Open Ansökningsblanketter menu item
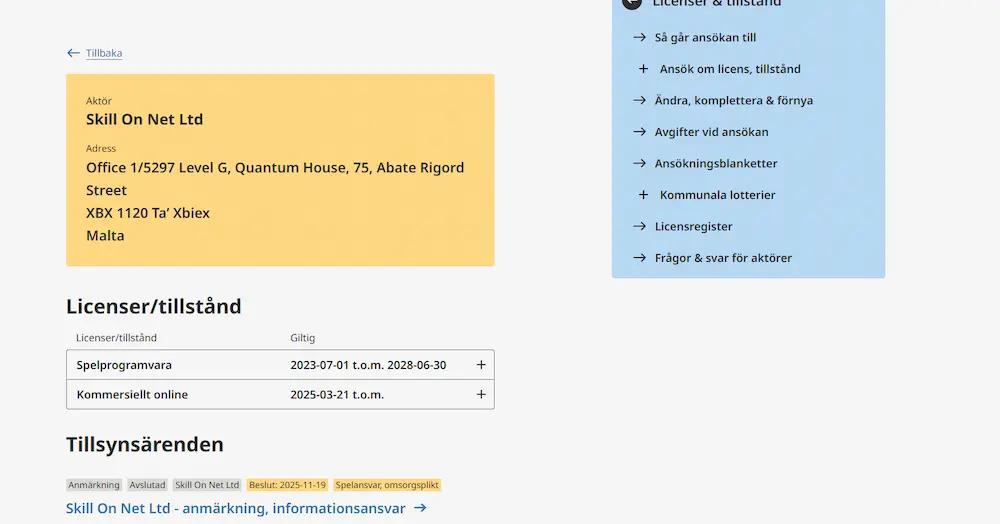The height and width of the screenshot is (524, 1000). click(x=716, y=163)
